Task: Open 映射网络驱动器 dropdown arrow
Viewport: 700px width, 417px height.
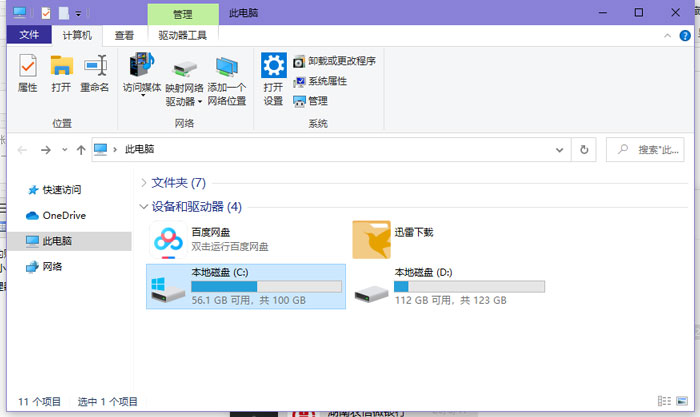Action: point(200,102)
